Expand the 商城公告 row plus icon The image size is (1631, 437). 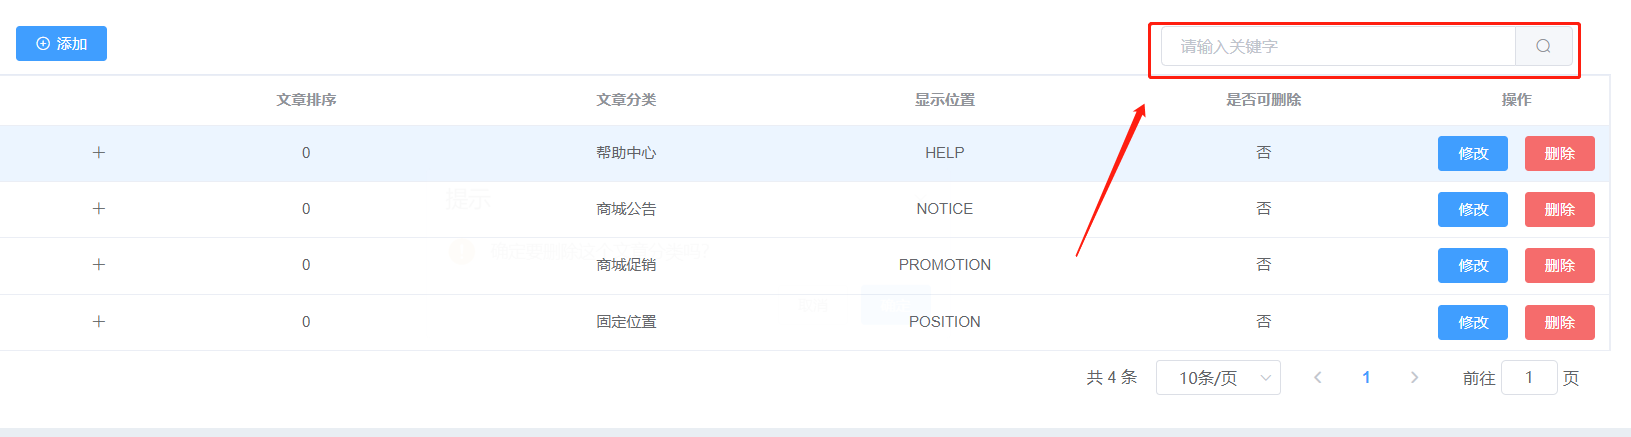pyautogui.click(x=99, y=209)
